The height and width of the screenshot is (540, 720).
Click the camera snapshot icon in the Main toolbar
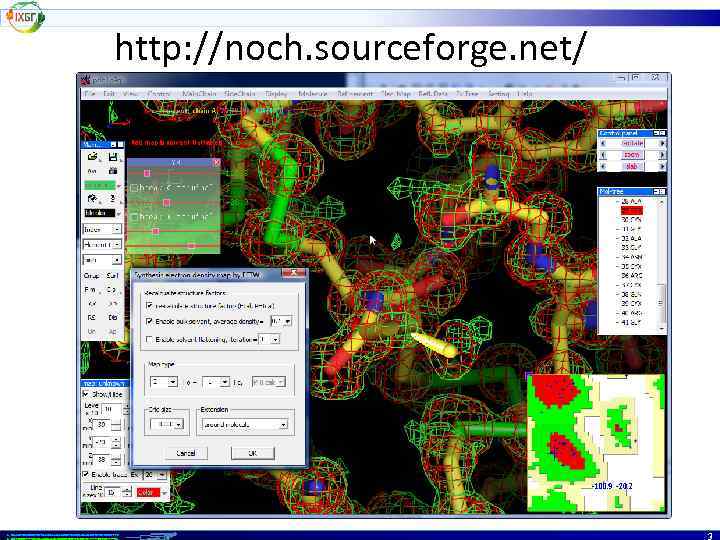[113, 171]
